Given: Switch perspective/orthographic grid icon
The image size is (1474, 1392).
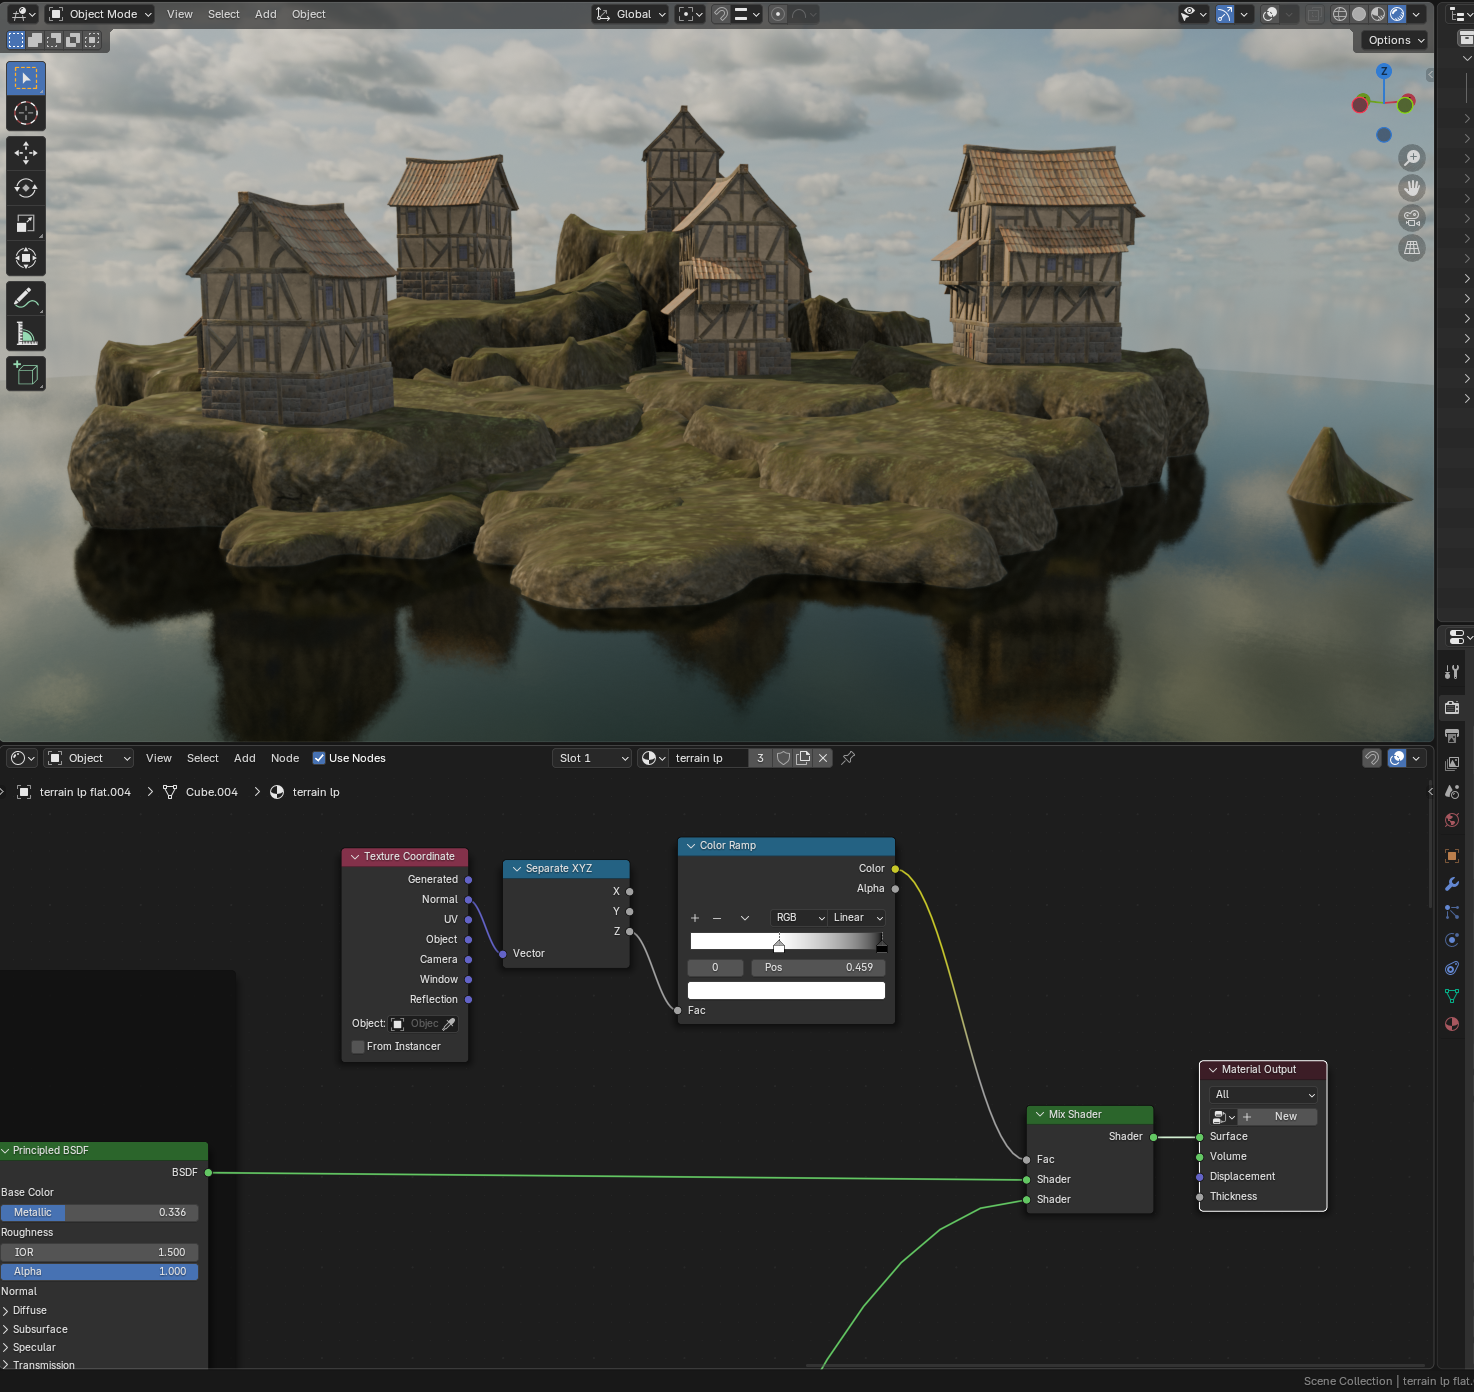Looking at the screenshot, I should click(1412, 248).
